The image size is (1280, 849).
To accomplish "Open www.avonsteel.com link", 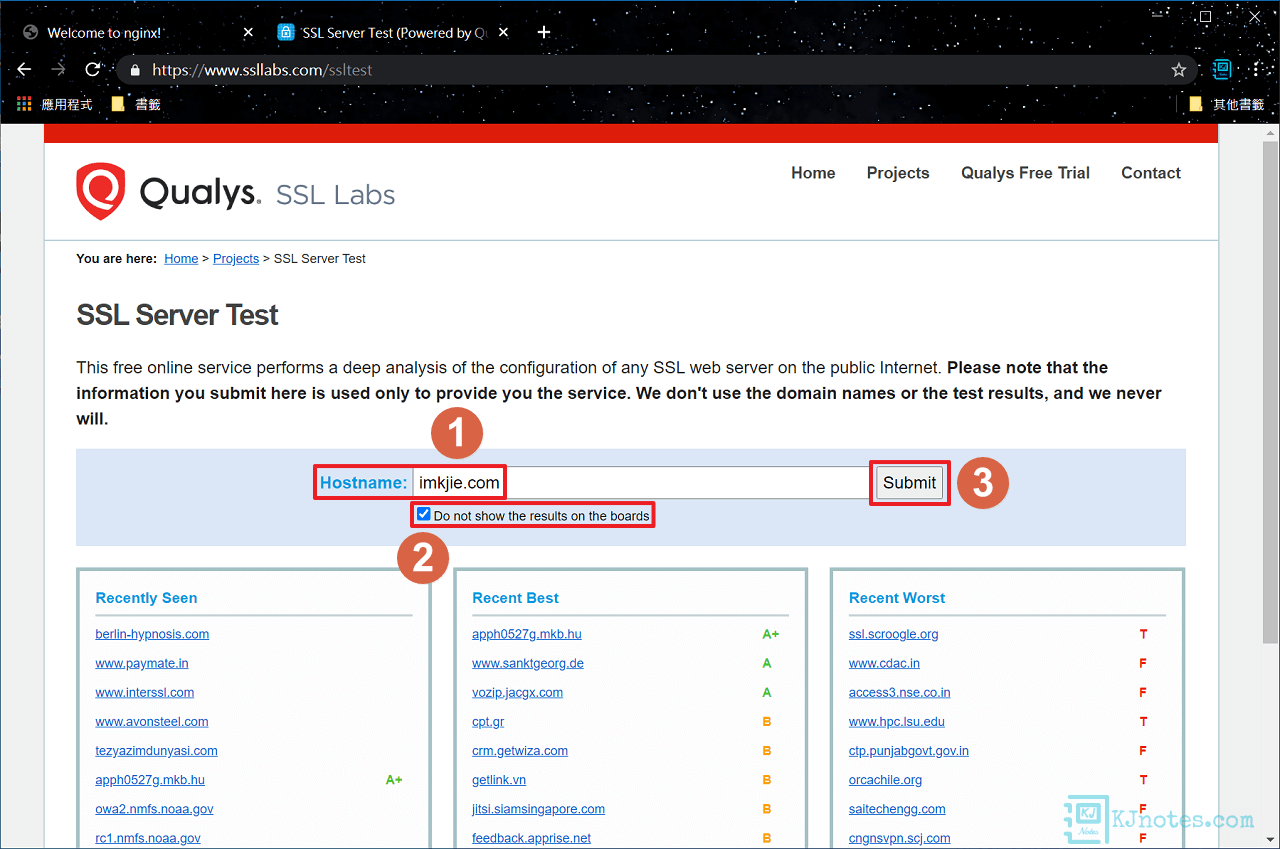I will tap(152, 721).
